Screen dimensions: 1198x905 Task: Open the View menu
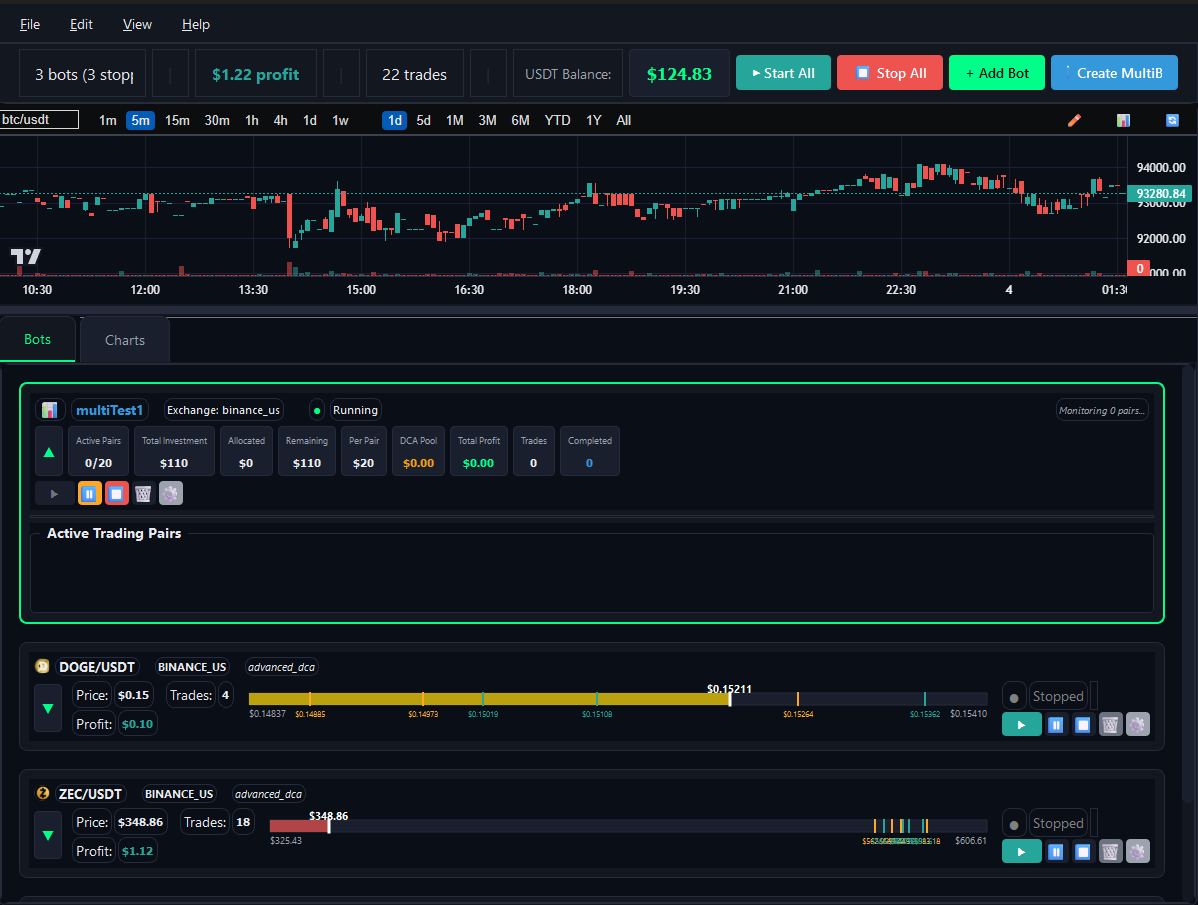click(x=137, y=24)
